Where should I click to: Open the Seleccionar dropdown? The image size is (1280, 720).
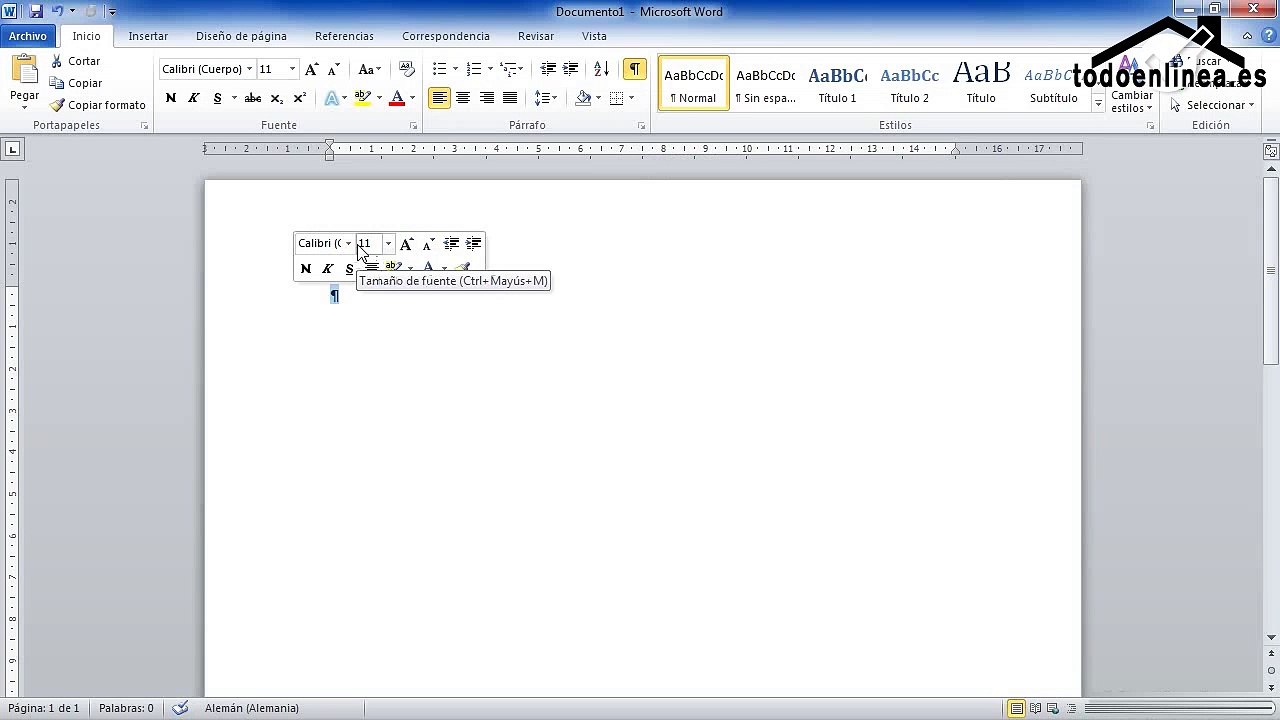coord(1211,105)
